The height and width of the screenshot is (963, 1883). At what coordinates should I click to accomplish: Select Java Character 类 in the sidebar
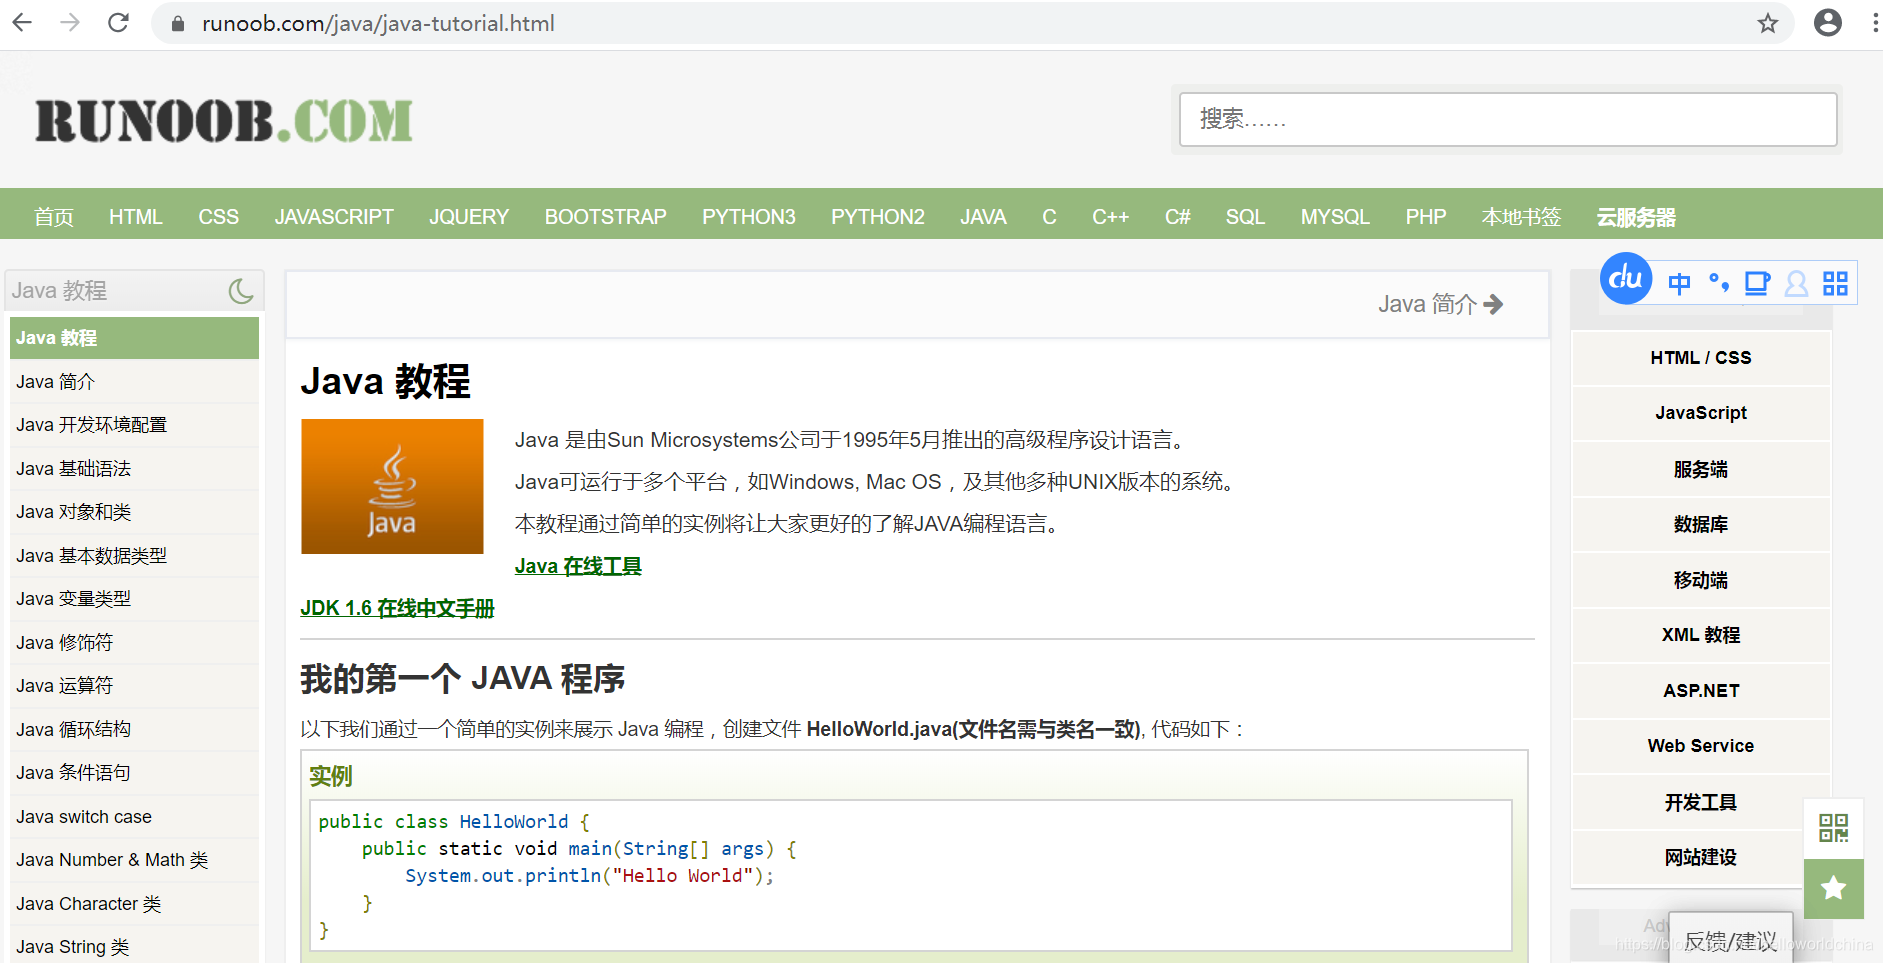[x=134, y=904]
